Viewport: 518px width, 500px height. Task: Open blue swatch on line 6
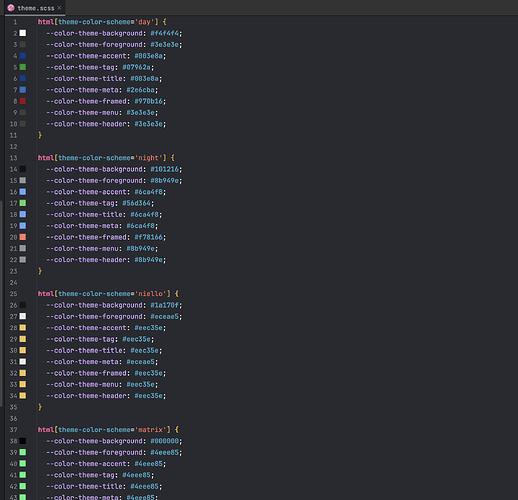pos(23,78)
